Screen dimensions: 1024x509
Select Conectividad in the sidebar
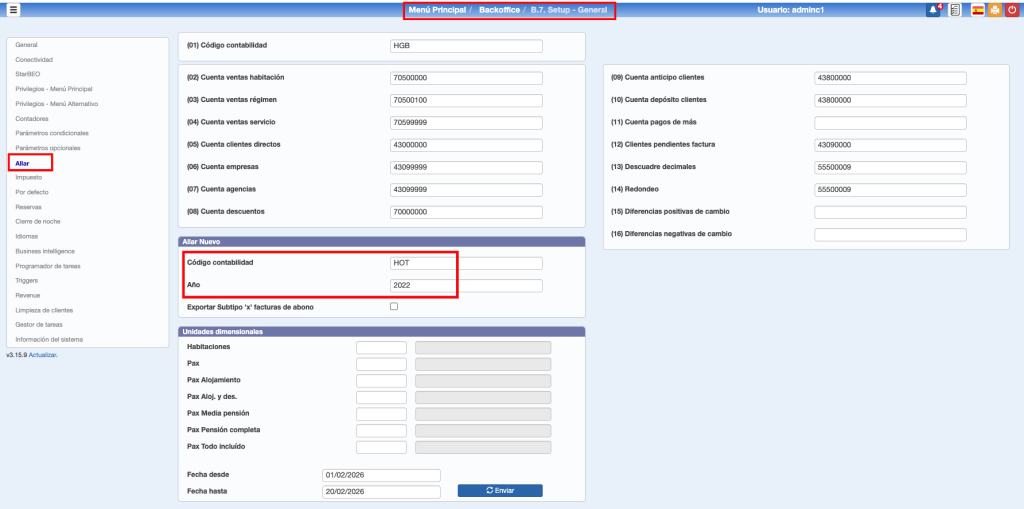34,60
